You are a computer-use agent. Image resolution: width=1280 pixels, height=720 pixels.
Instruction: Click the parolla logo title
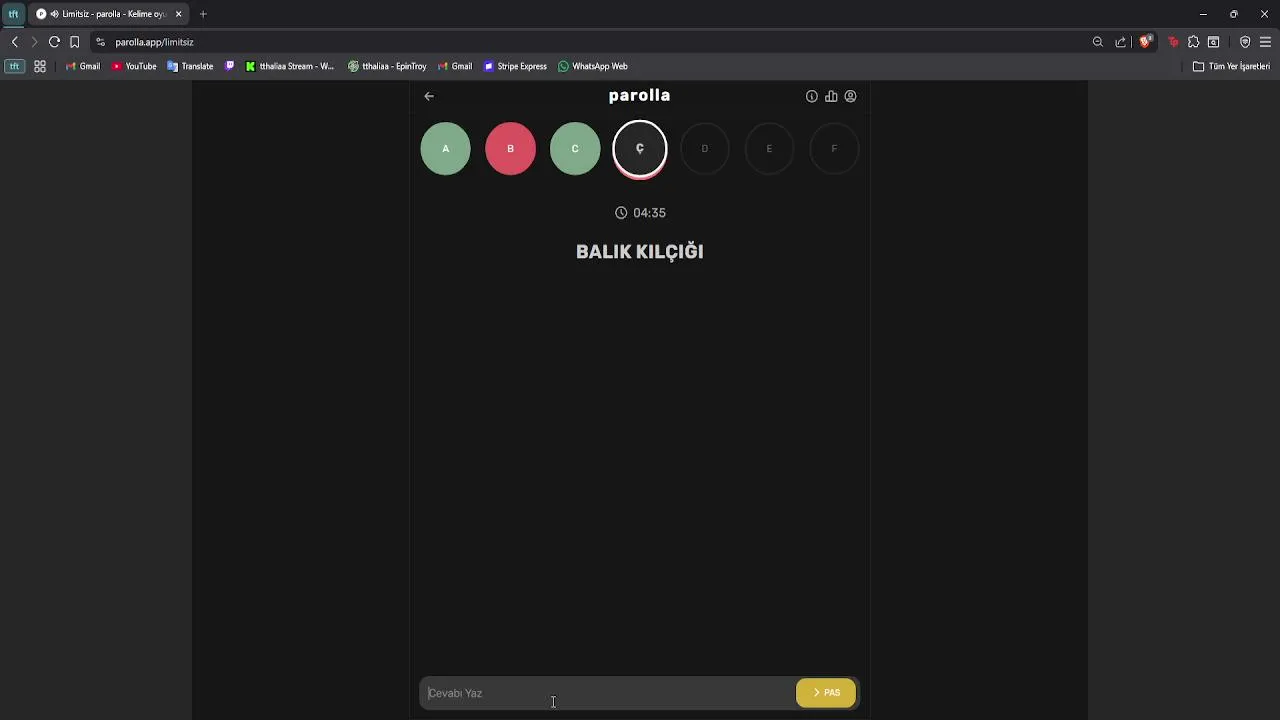(640, 95)
